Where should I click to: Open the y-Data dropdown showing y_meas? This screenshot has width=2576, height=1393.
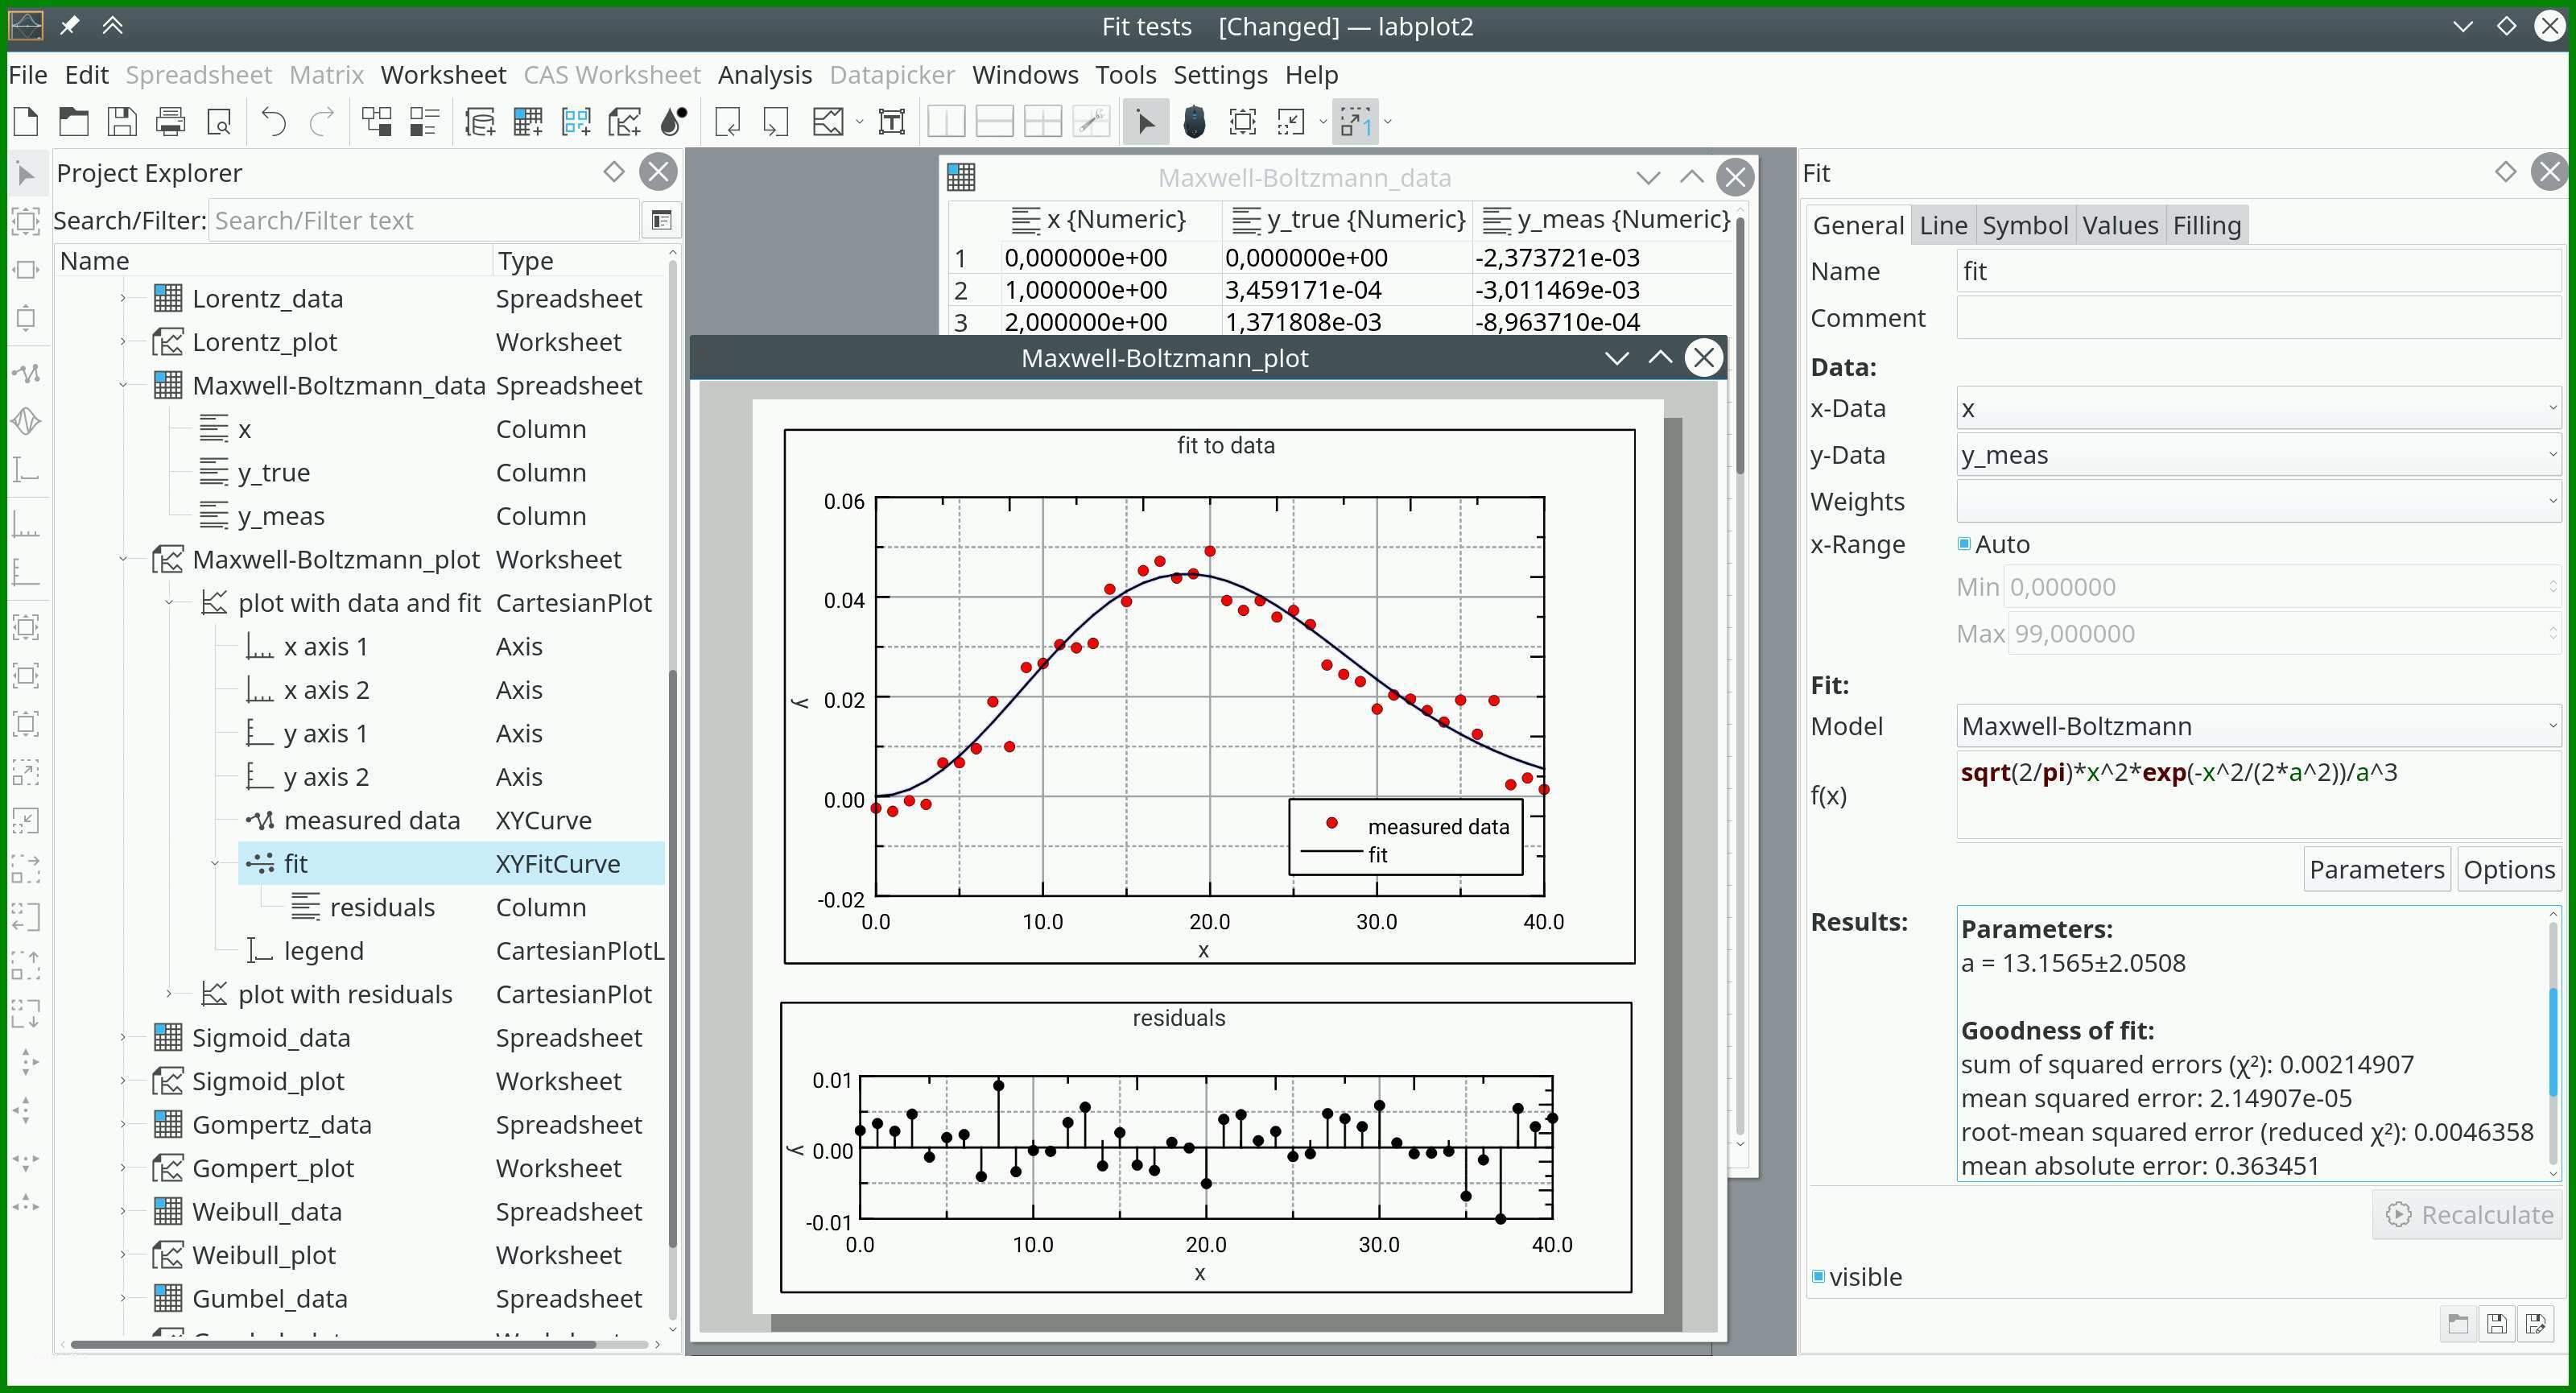click(2258, 455)
